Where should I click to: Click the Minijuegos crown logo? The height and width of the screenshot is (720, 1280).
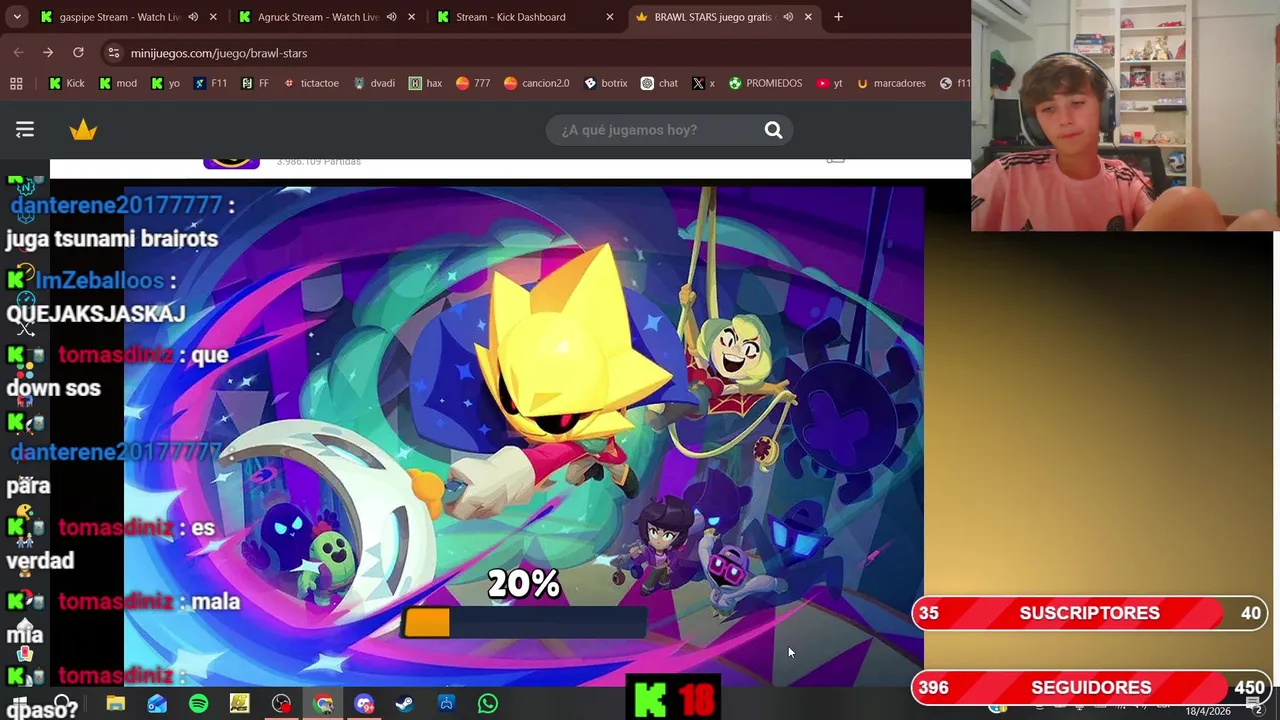point(83,130)
